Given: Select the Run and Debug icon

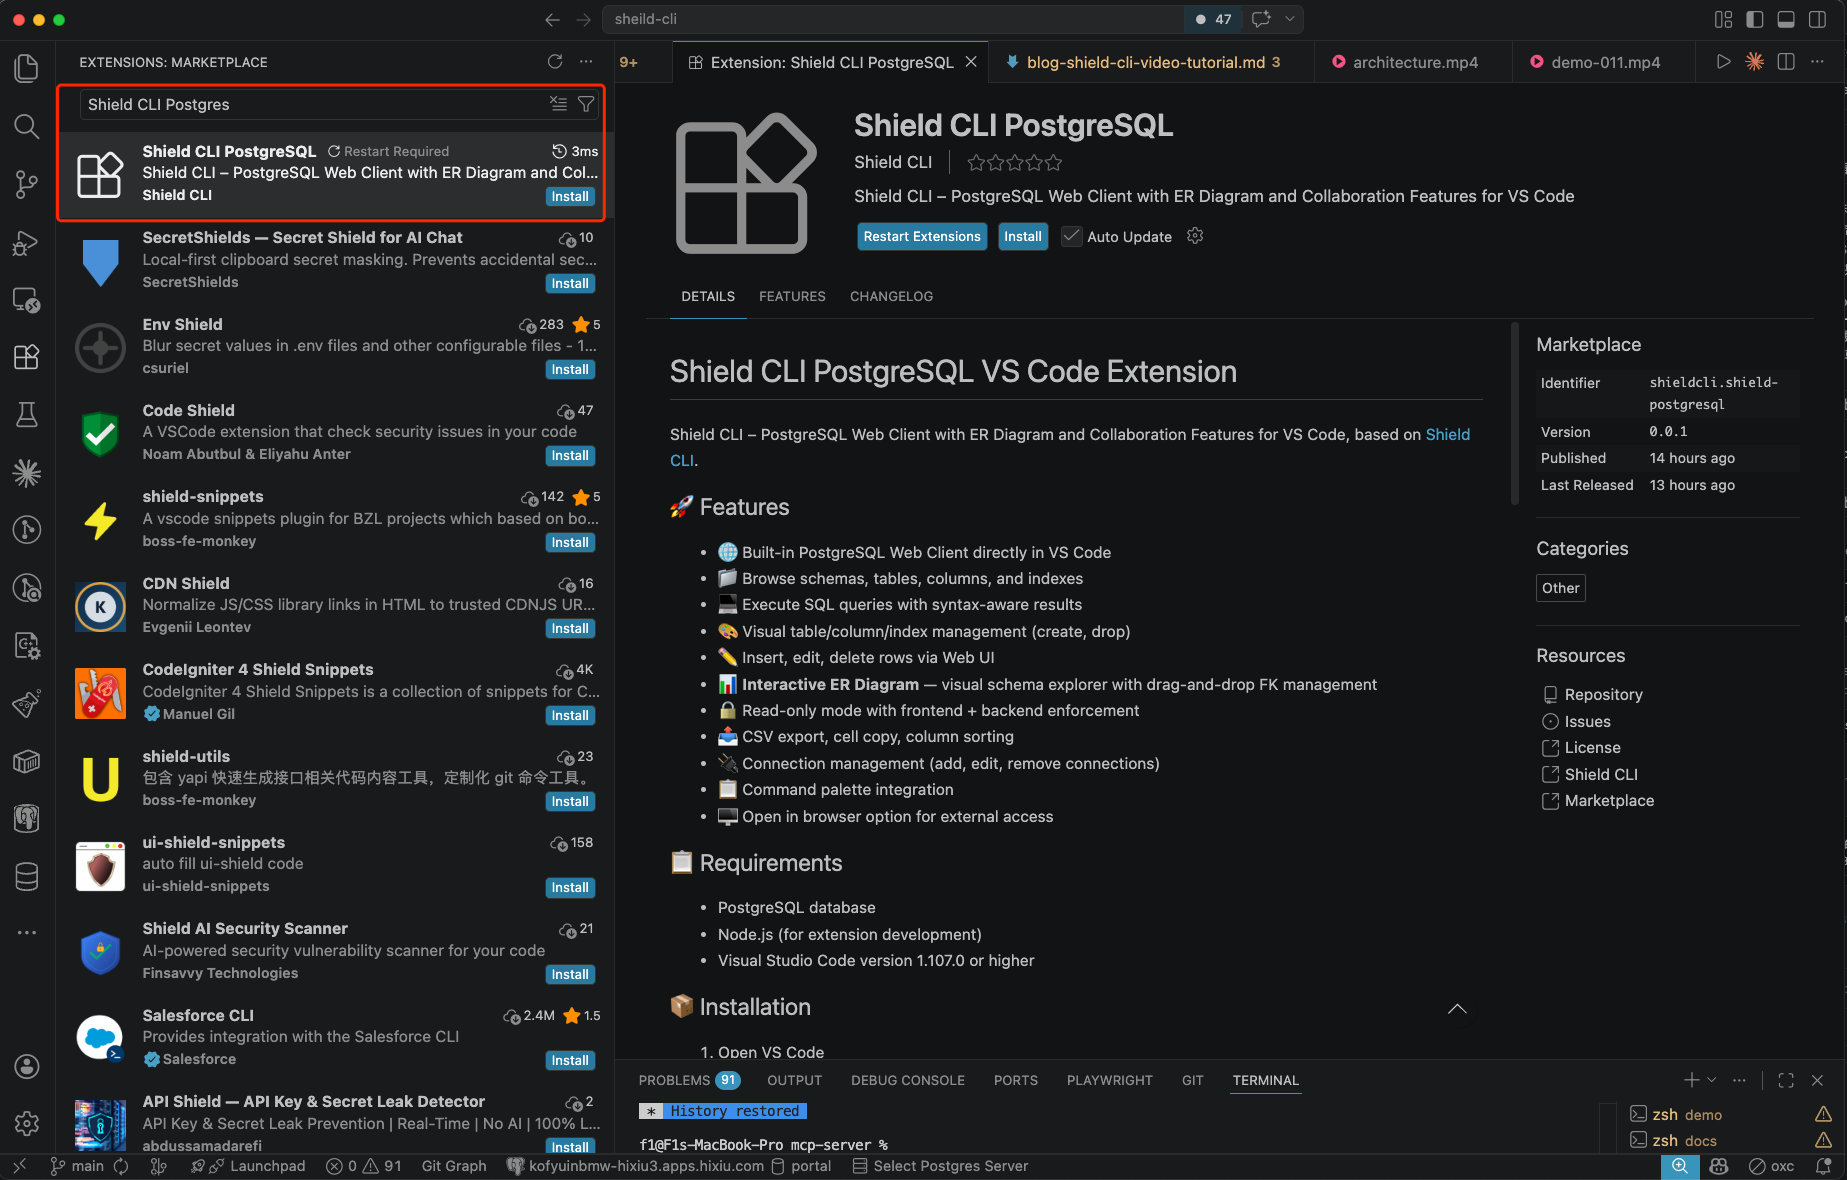Looking at the screenshot, I should tap(27, 243).
